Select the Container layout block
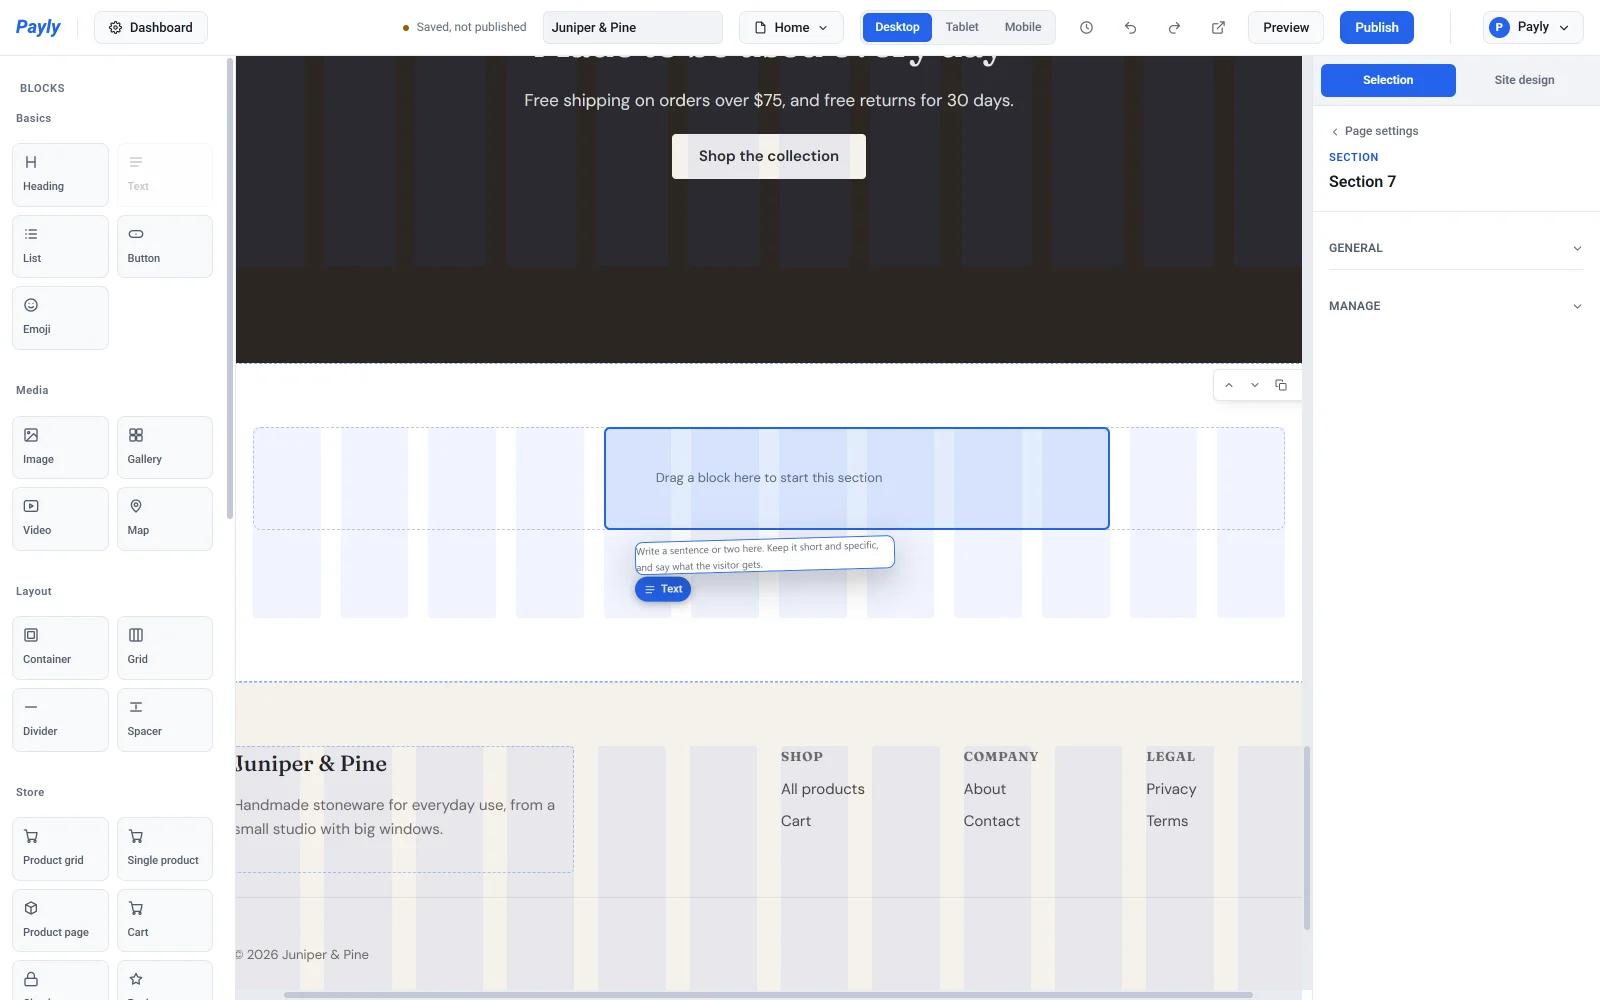This screenshot has height=1000, width=1600. [60, 648]
